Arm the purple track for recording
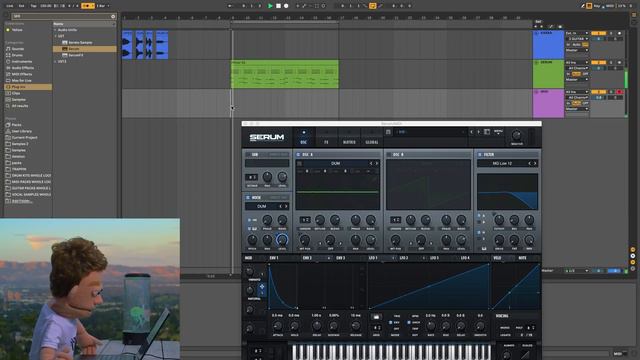Image resolution: width=640 pixels, height=360 pixels. [x=619, y=92]
